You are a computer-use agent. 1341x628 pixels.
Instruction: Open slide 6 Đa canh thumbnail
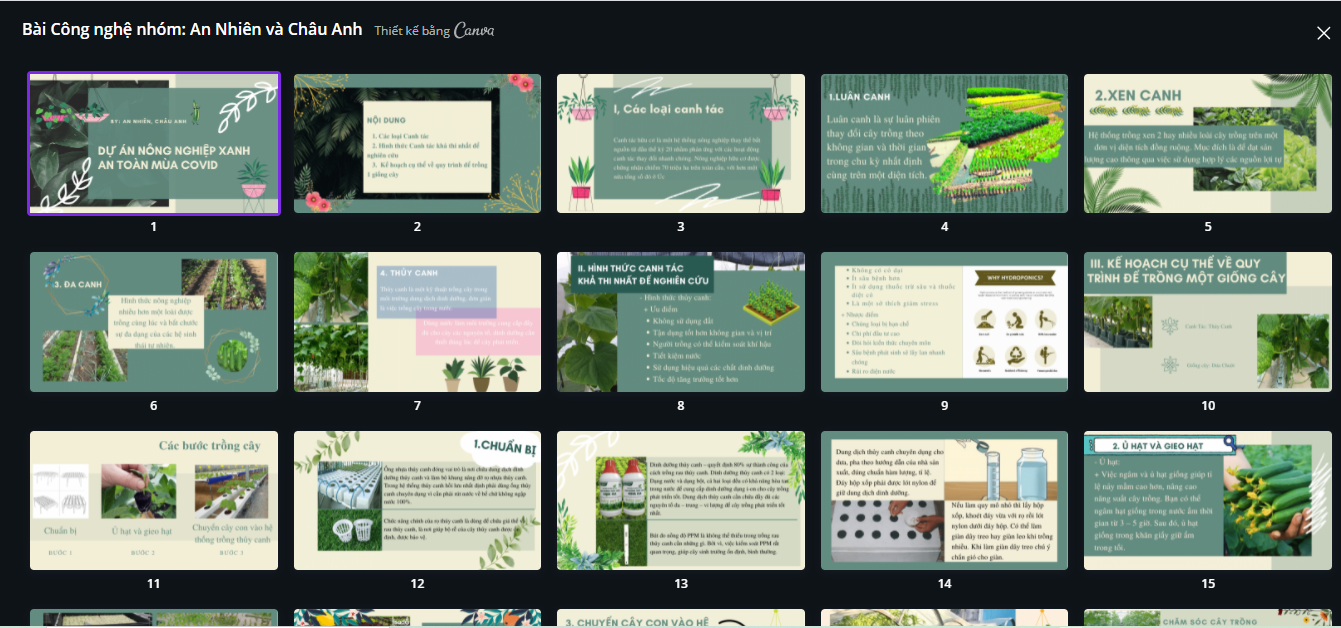(x=154, y=322)
